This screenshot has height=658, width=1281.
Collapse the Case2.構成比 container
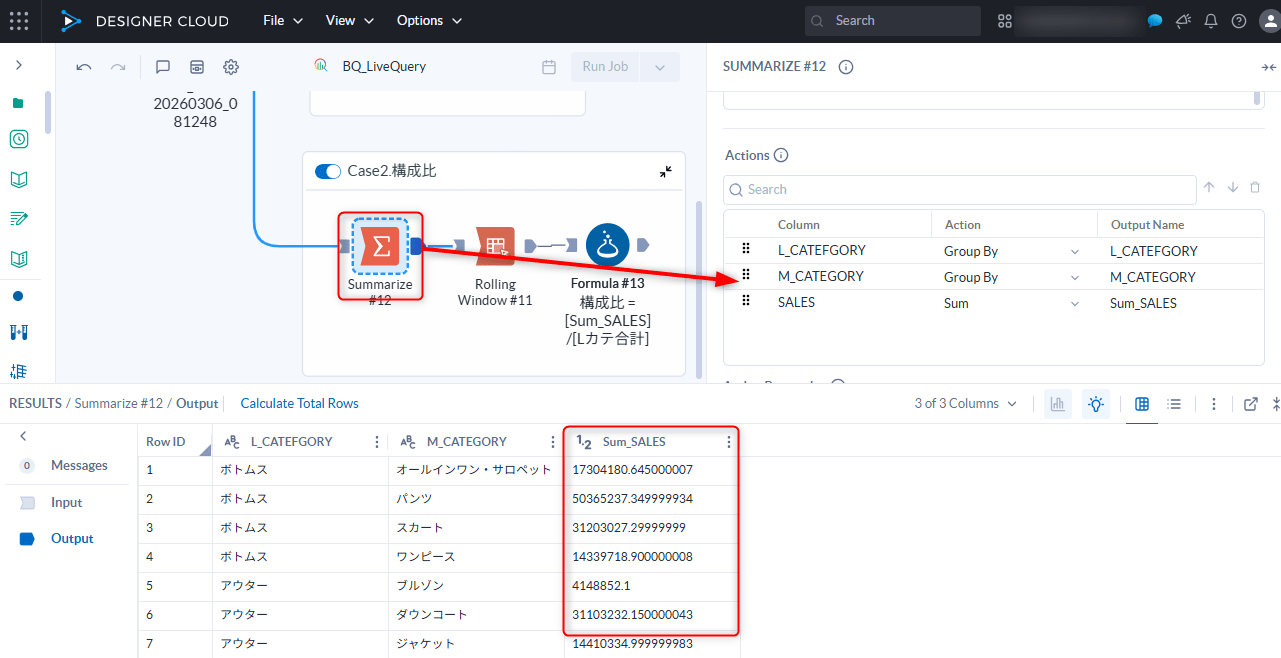[666, 171]
